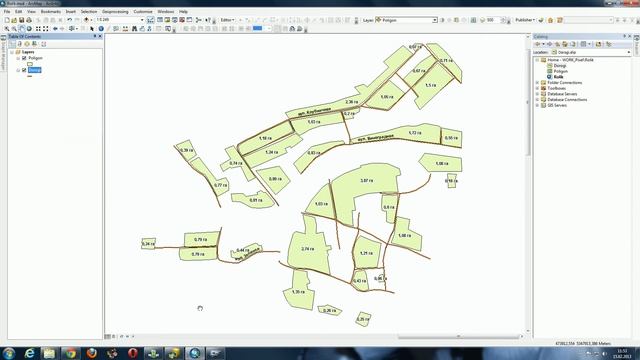This screenshot has width=640, height=360.
Task: List By Drawing Order in Table Of Contents
Action: coord(12,44)
